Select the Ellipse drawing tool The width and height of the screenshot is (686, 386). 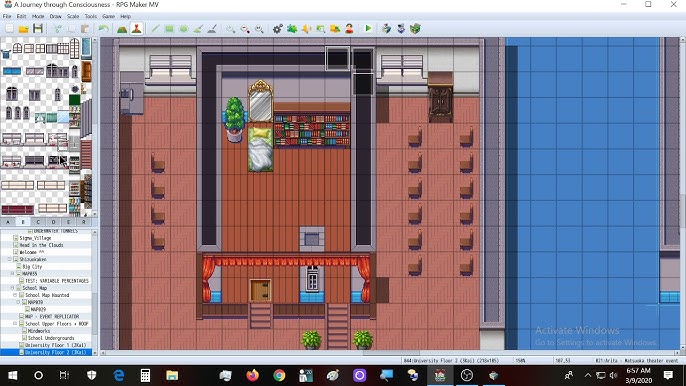pos(184,29)
